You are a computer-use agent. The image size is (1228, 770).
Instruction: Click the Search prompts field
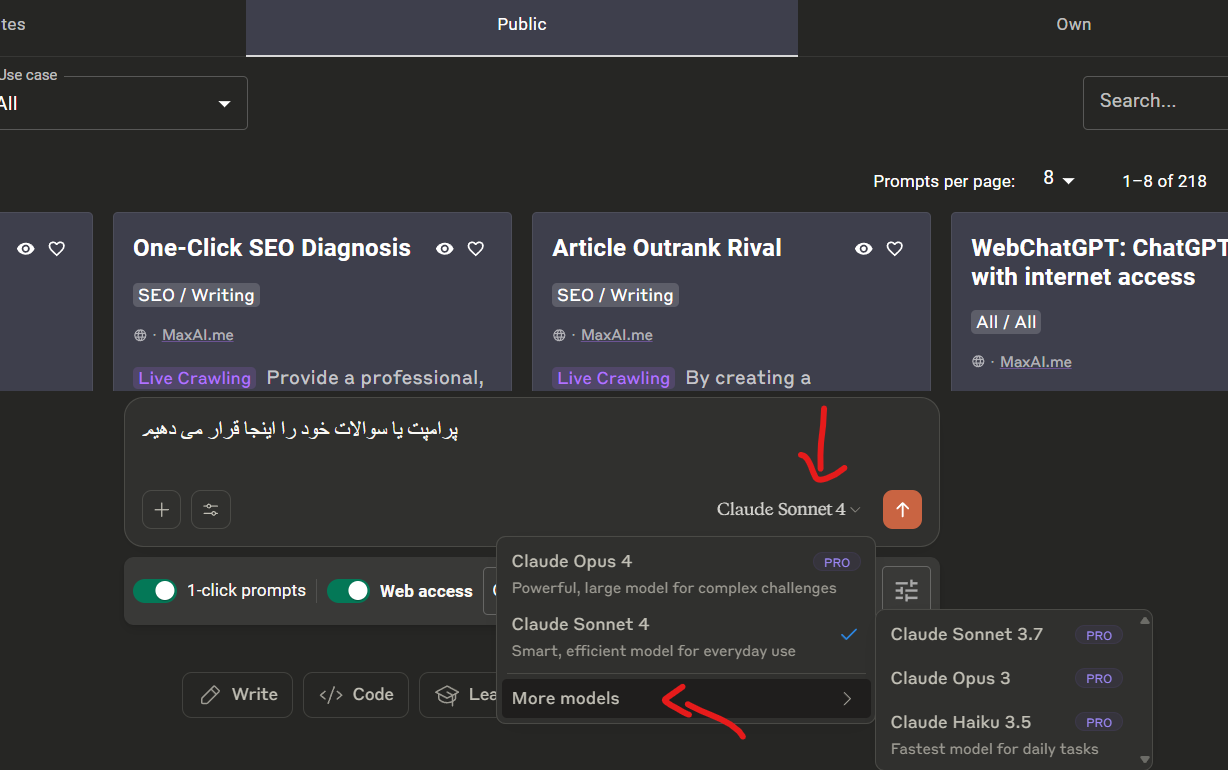click(1155, 102)
